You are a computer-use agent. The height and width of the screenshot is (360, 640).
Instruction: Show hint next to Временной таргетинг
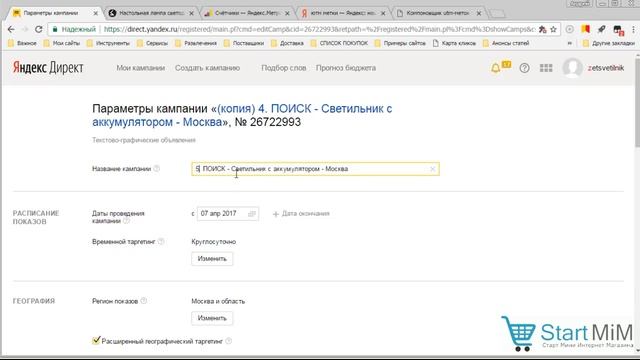161,242
